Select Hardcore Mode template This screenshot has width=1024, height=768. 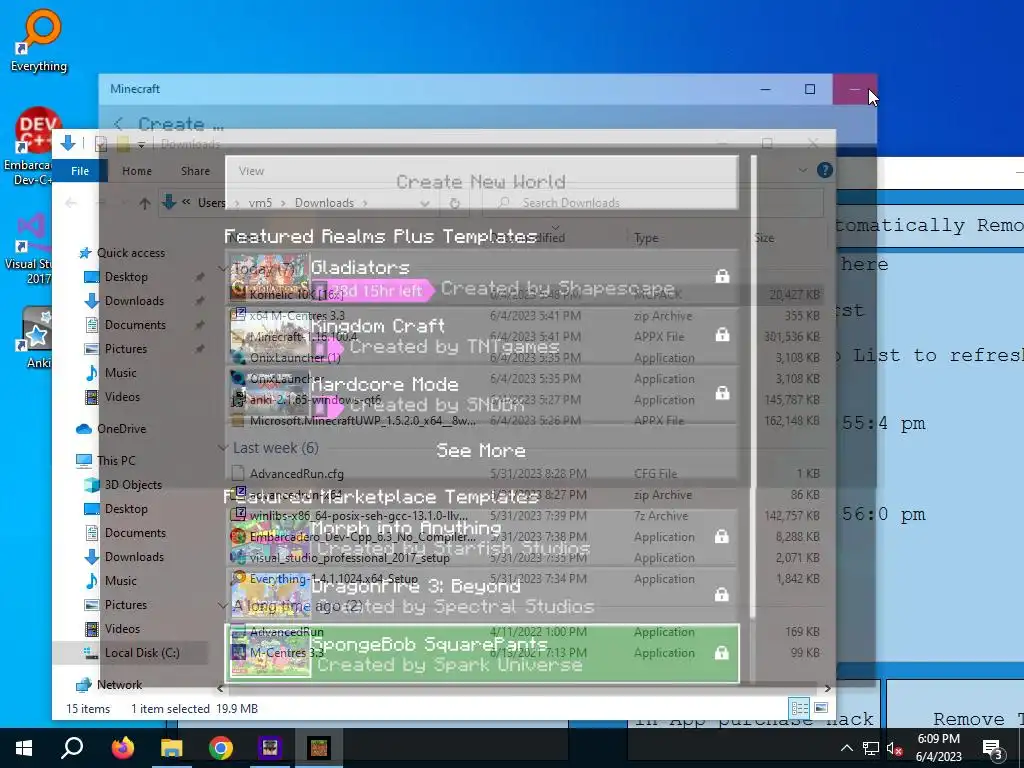click(481, 394)
